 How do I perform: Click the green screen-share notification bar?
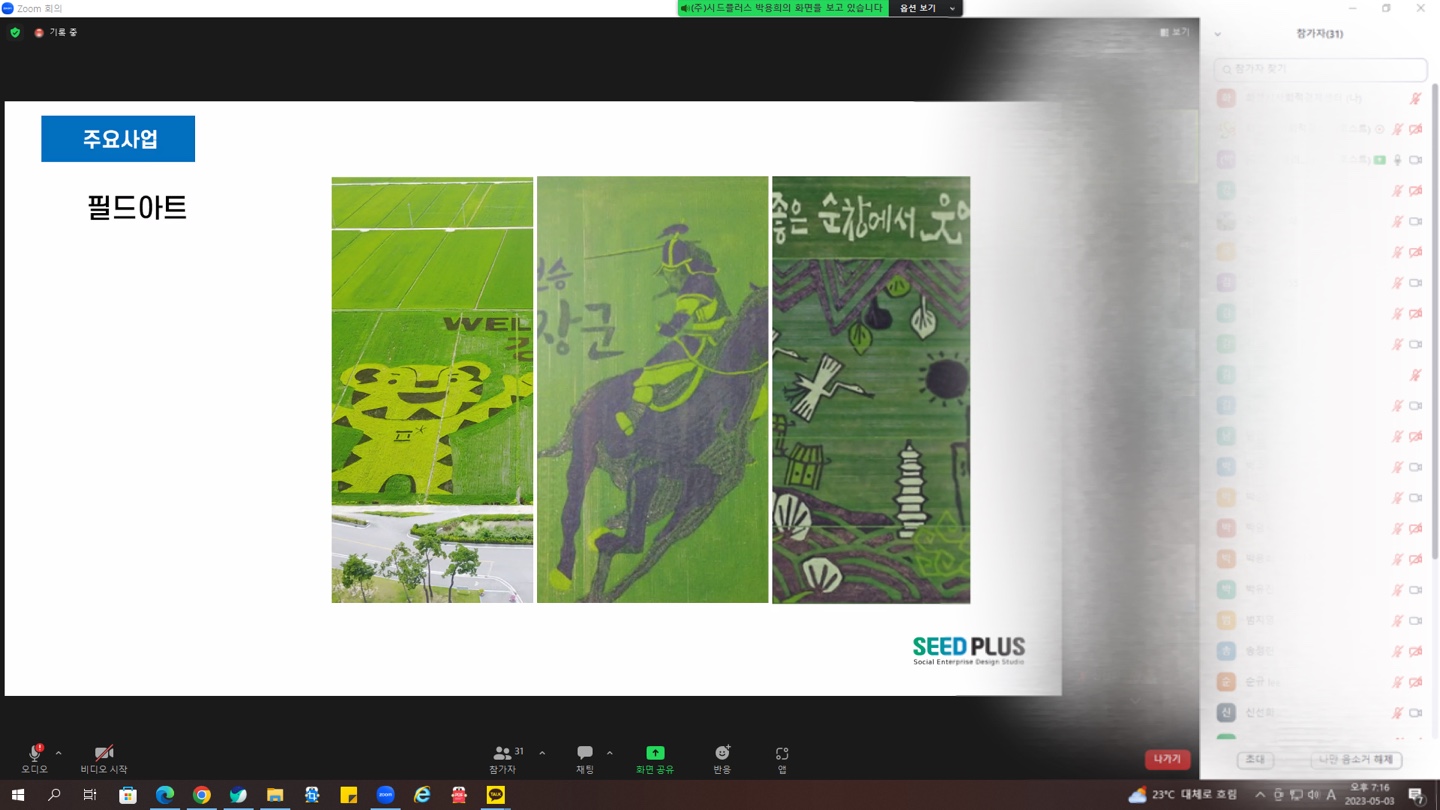coord(783,8)
